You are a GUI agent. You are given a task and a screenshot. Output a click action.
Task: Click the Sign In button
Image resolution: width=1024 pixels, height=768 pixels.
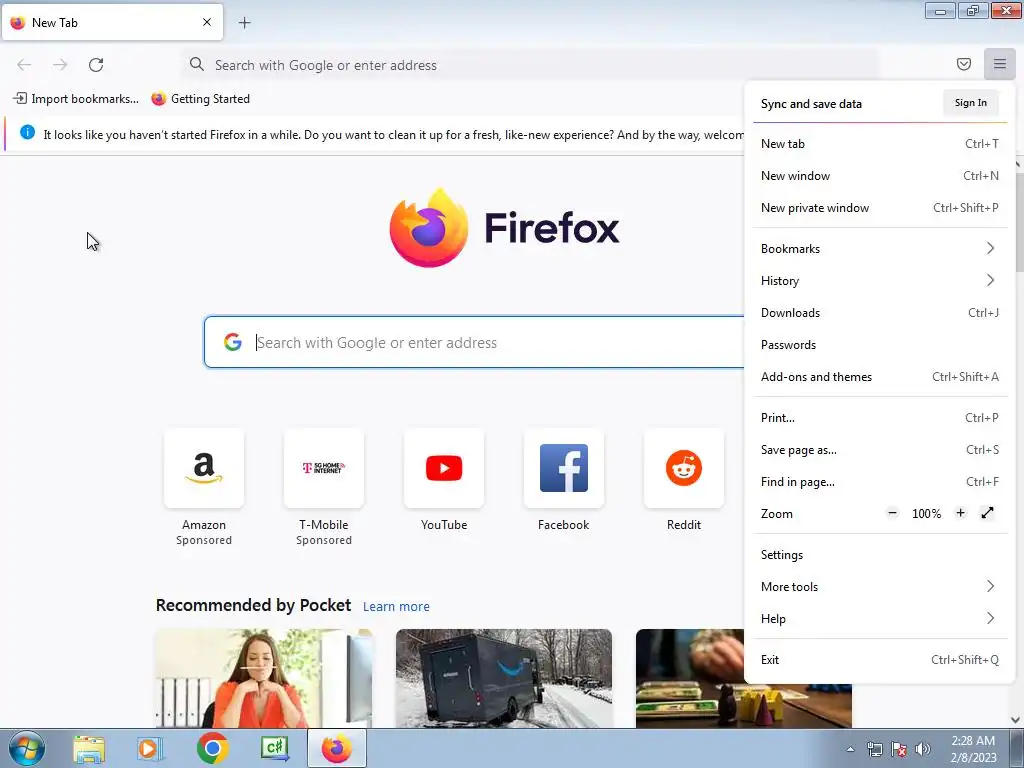970,103
